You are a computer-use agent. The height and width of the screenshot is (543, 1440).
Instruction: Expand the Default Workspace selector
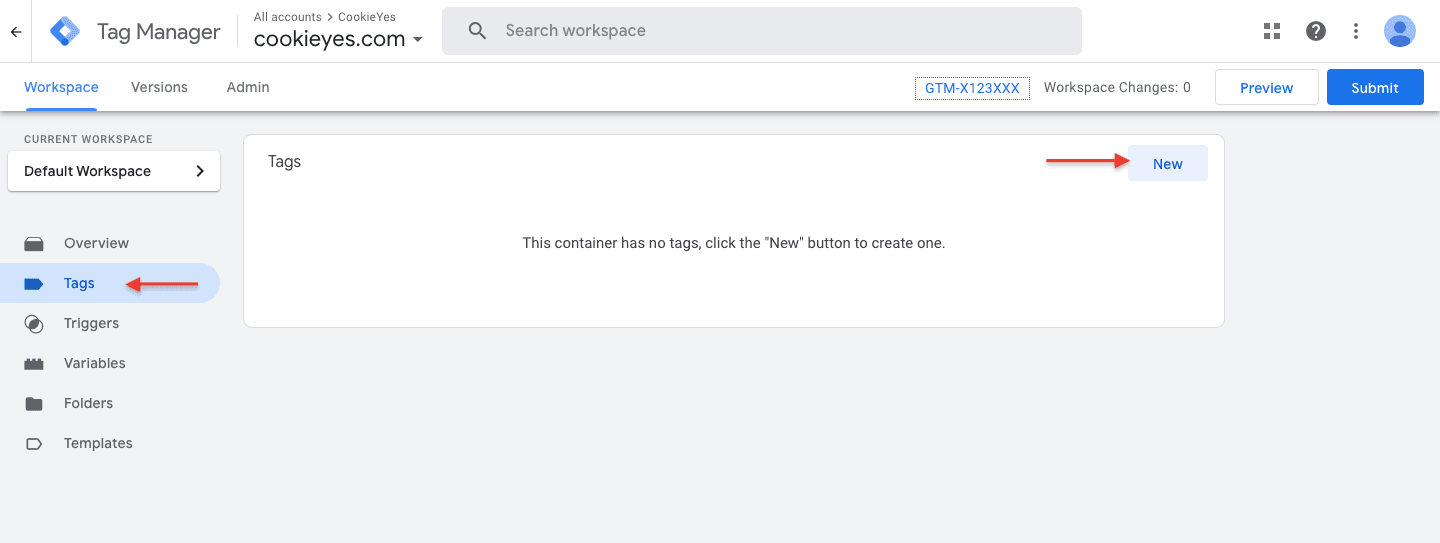click(114, 171)
